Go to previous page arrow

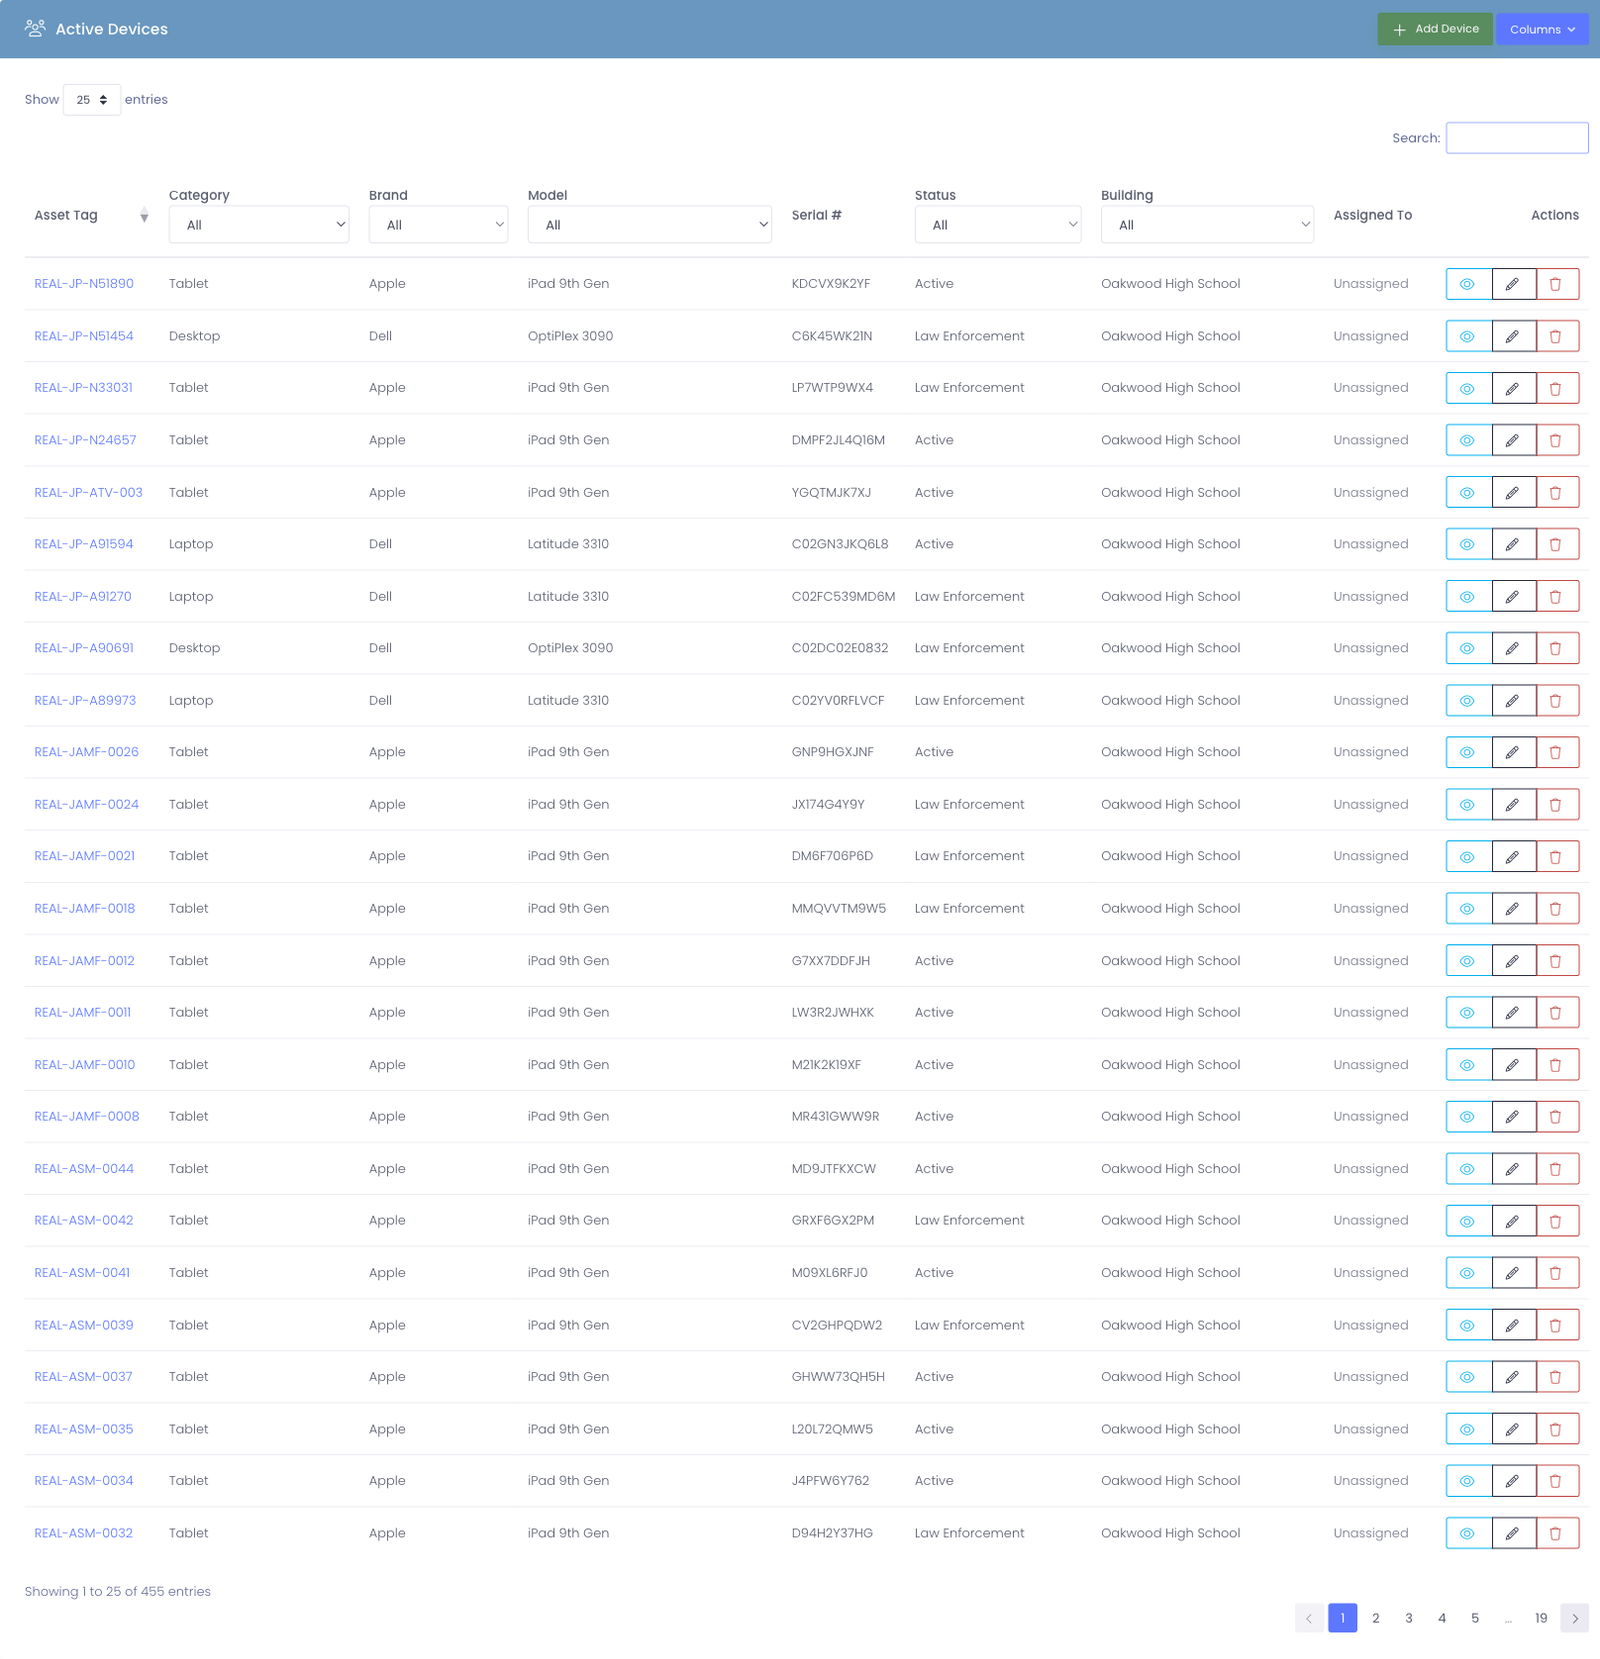pyautogui.click(x=1309, y=1618)
